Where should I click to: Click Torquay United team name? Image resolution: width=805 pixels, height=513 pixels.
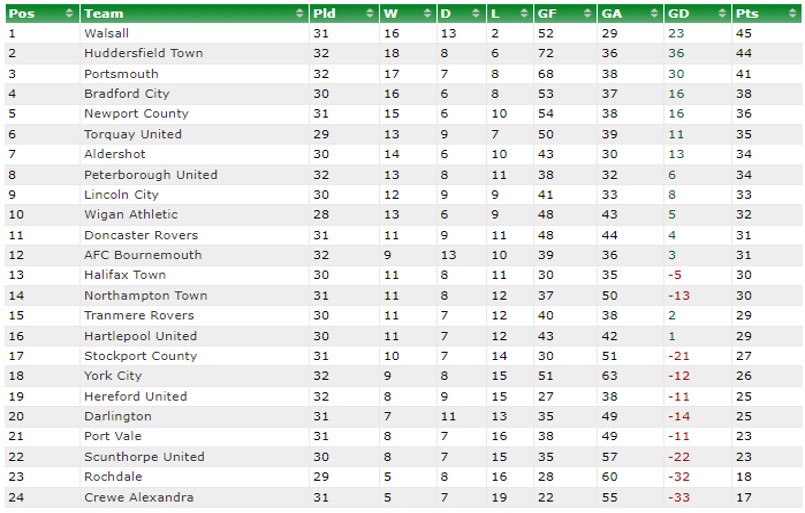coord(133,134)
